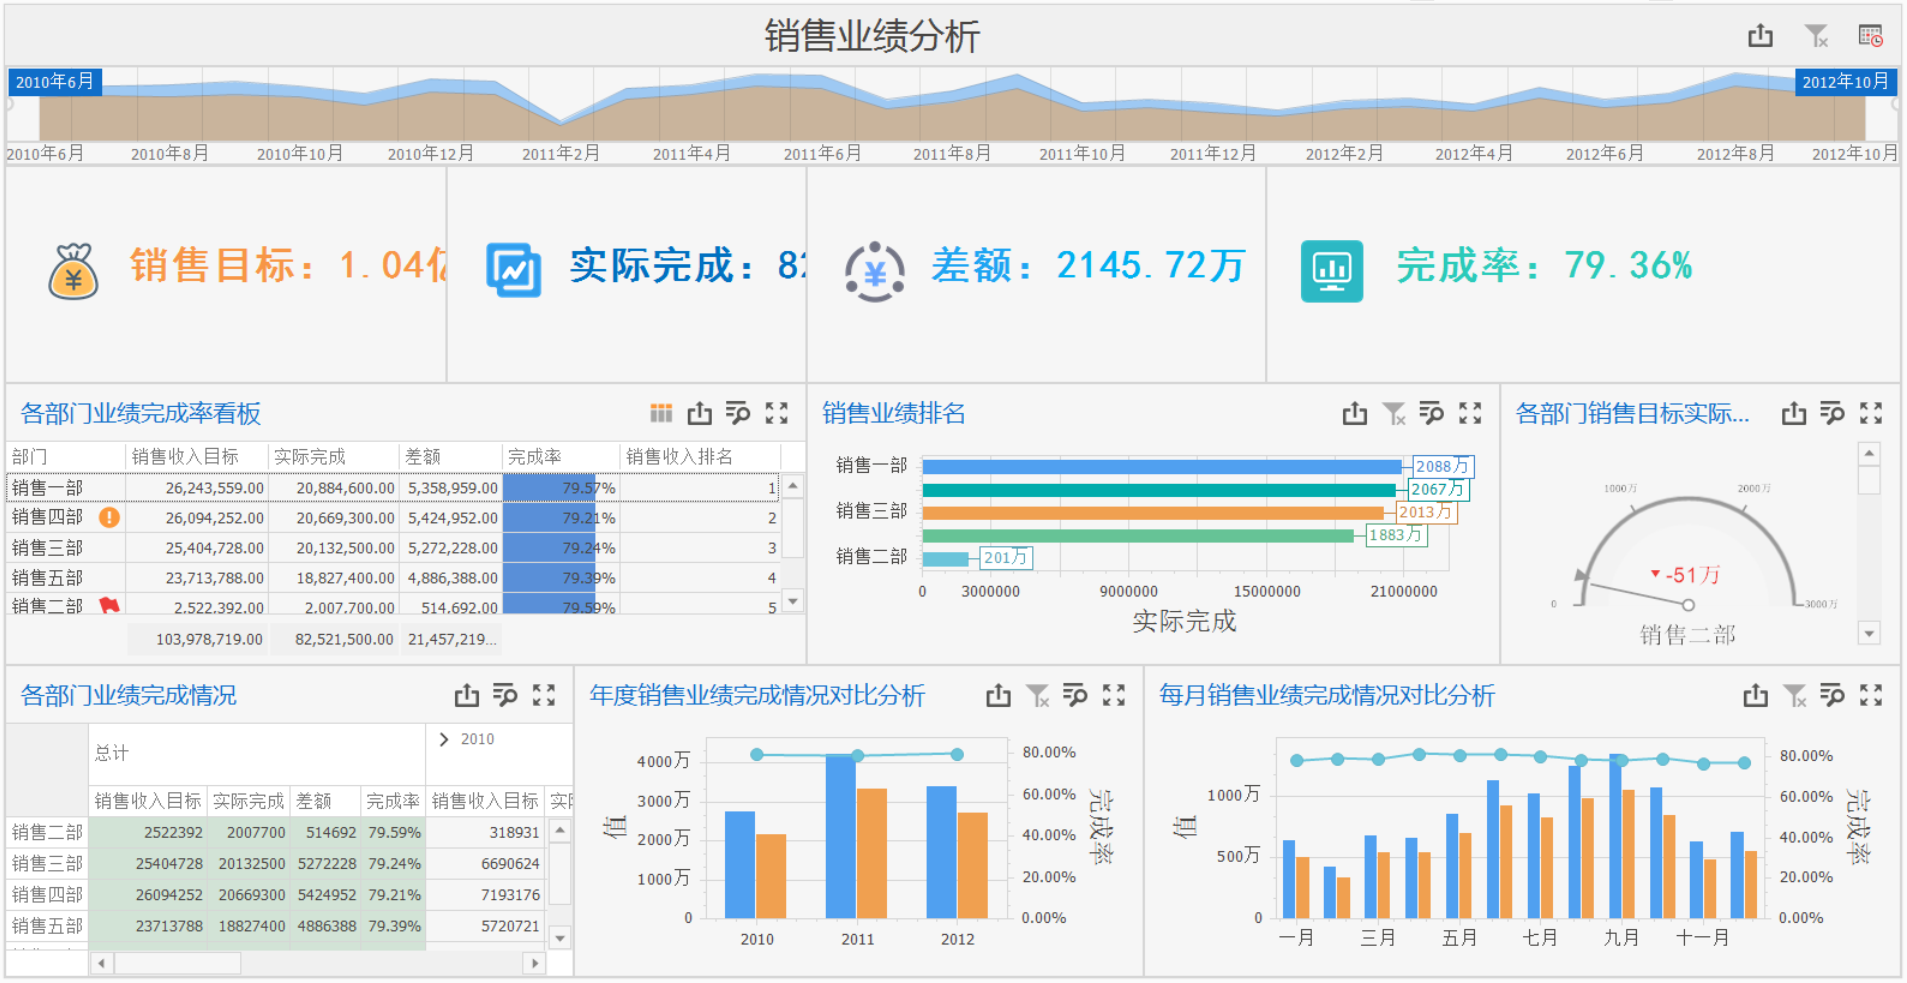Screen dimensions: 1907x983
Task: Open the inspect-data icon on 年度销售业绩完成情况对比分析 panel
Action: coord(1075,695)
